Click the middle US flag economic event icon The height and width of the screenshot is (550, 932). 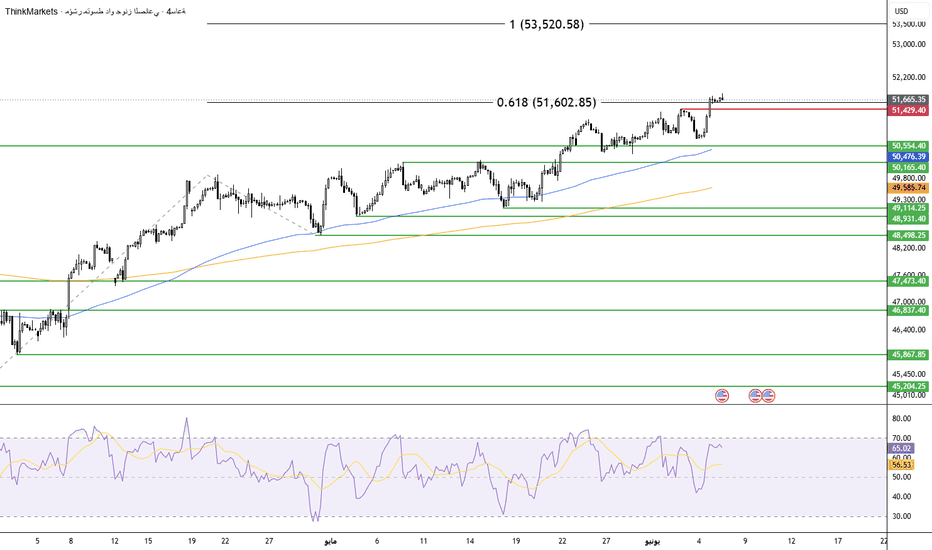755,395
